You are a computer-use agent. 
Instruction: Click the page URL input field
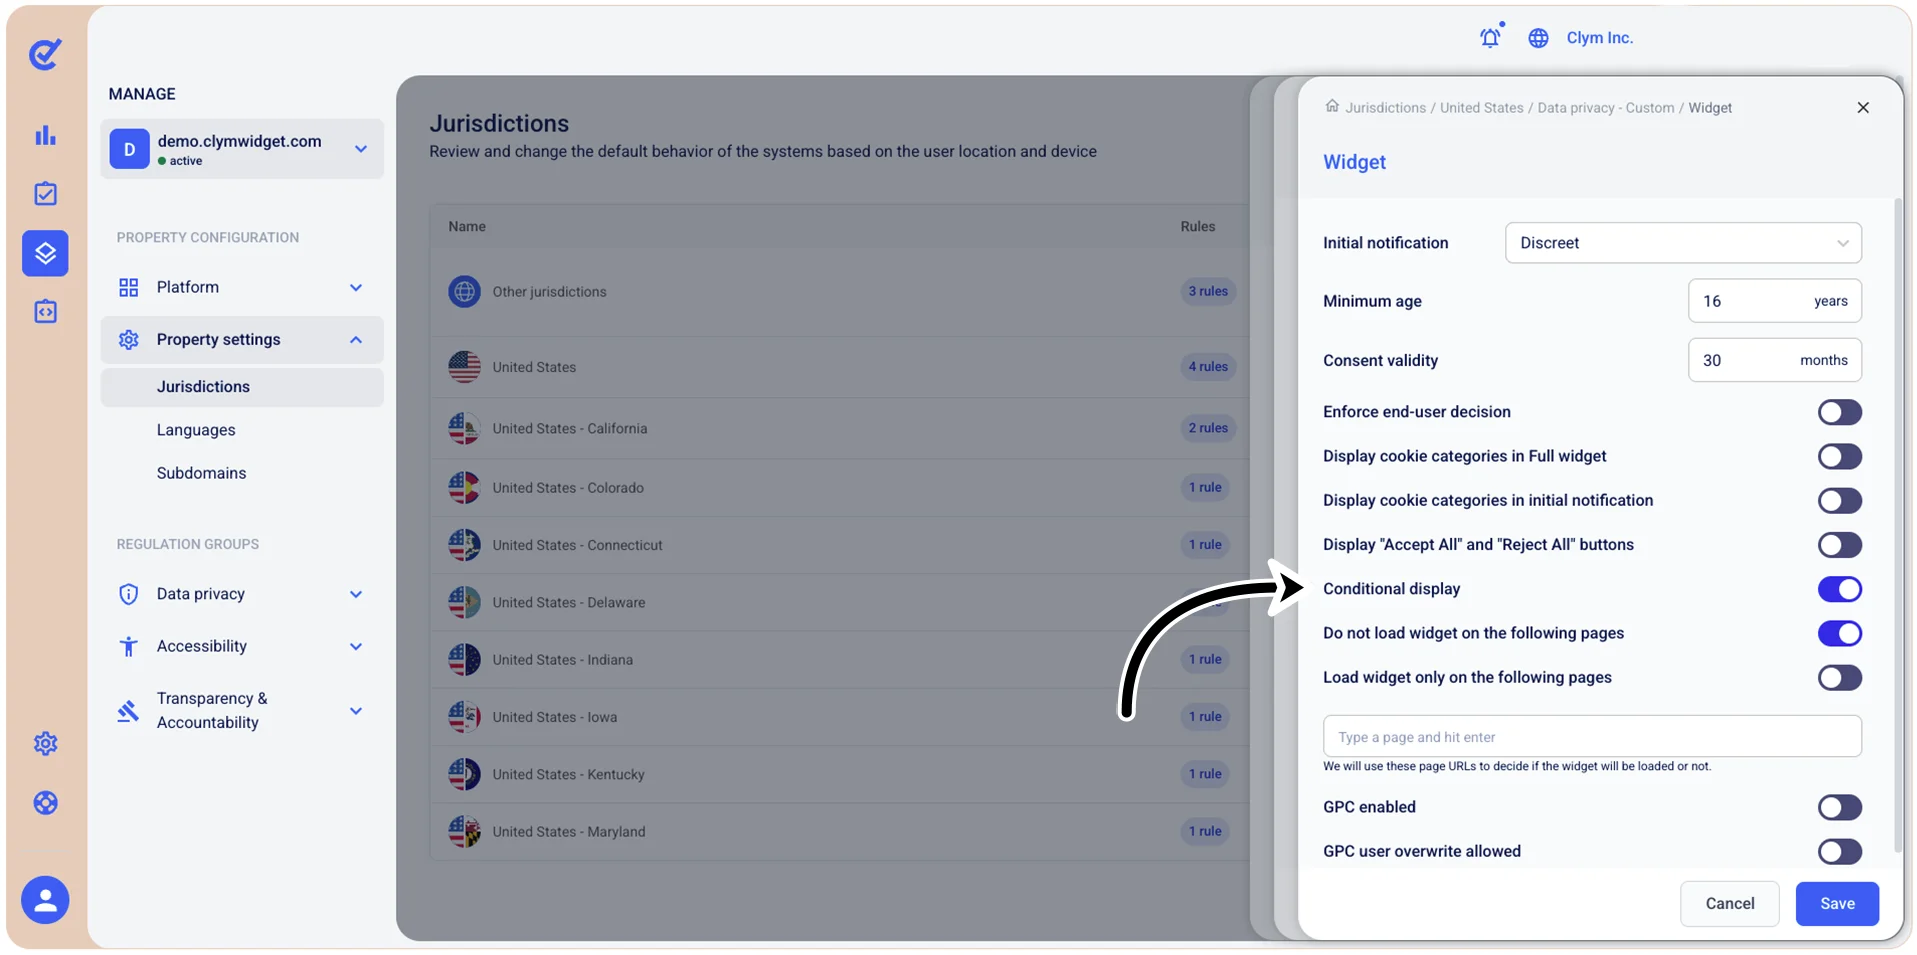(1592, 736)
